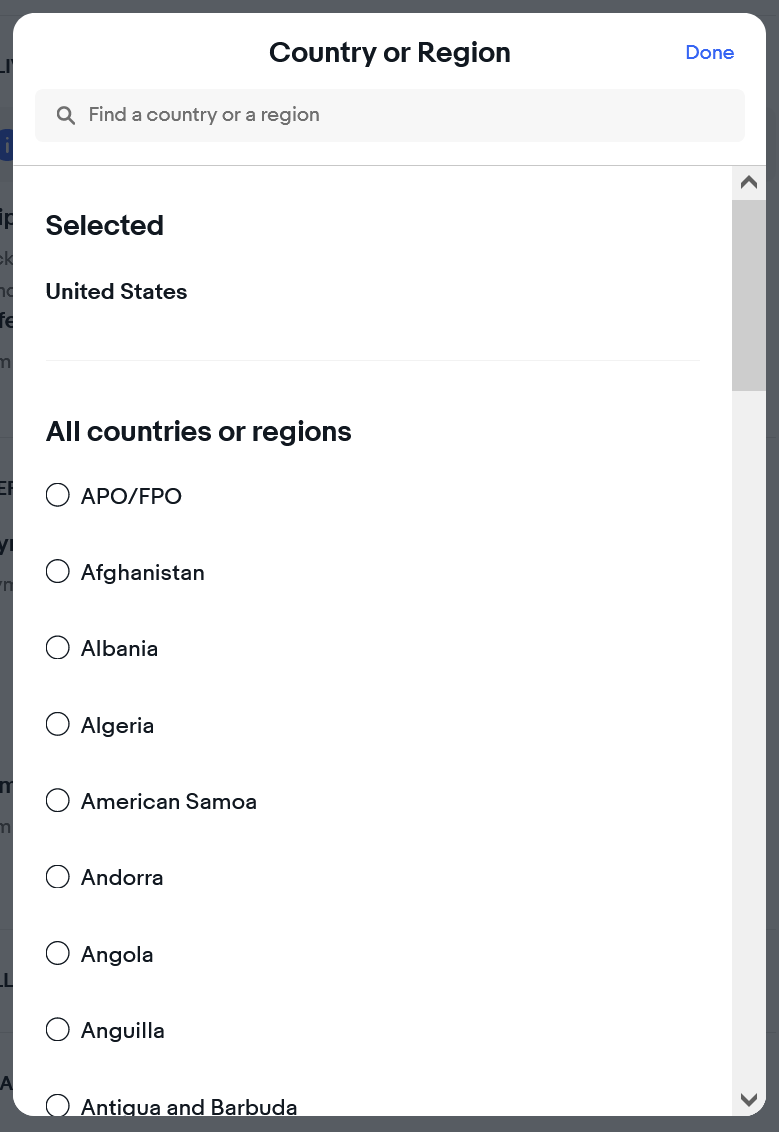Click the selected United States entry
The image size is (779, 1132).
tap(116, 292)
